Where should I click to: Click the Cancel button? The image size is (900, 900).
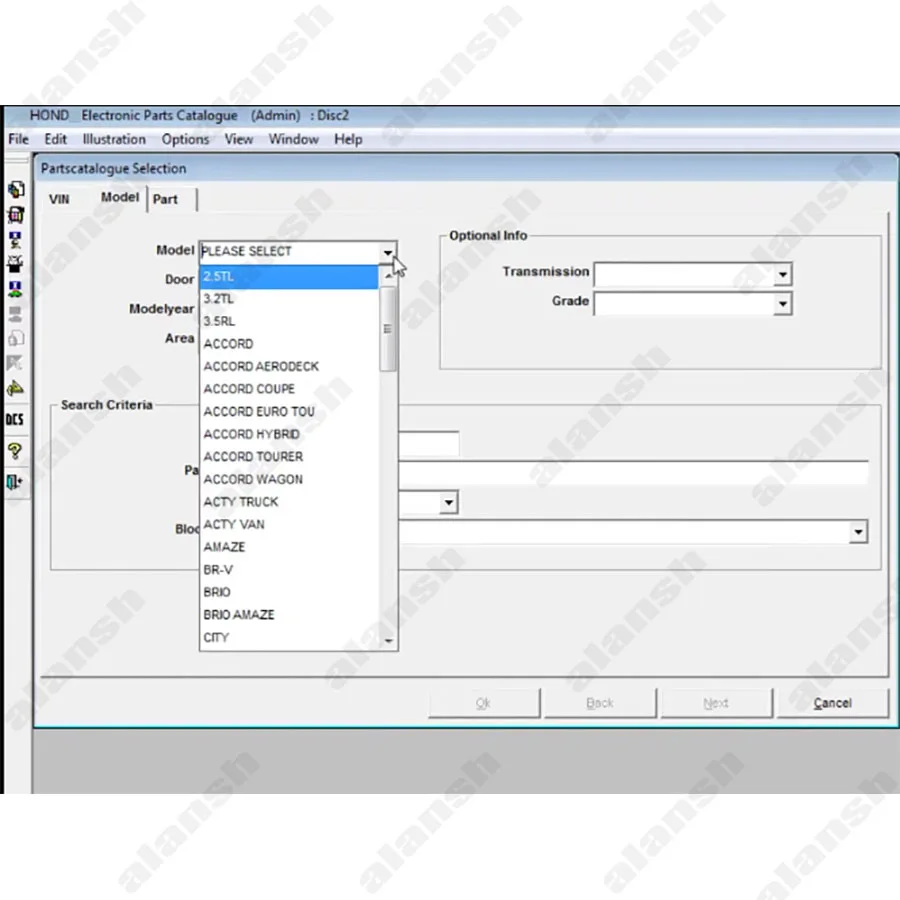point(832,703)
